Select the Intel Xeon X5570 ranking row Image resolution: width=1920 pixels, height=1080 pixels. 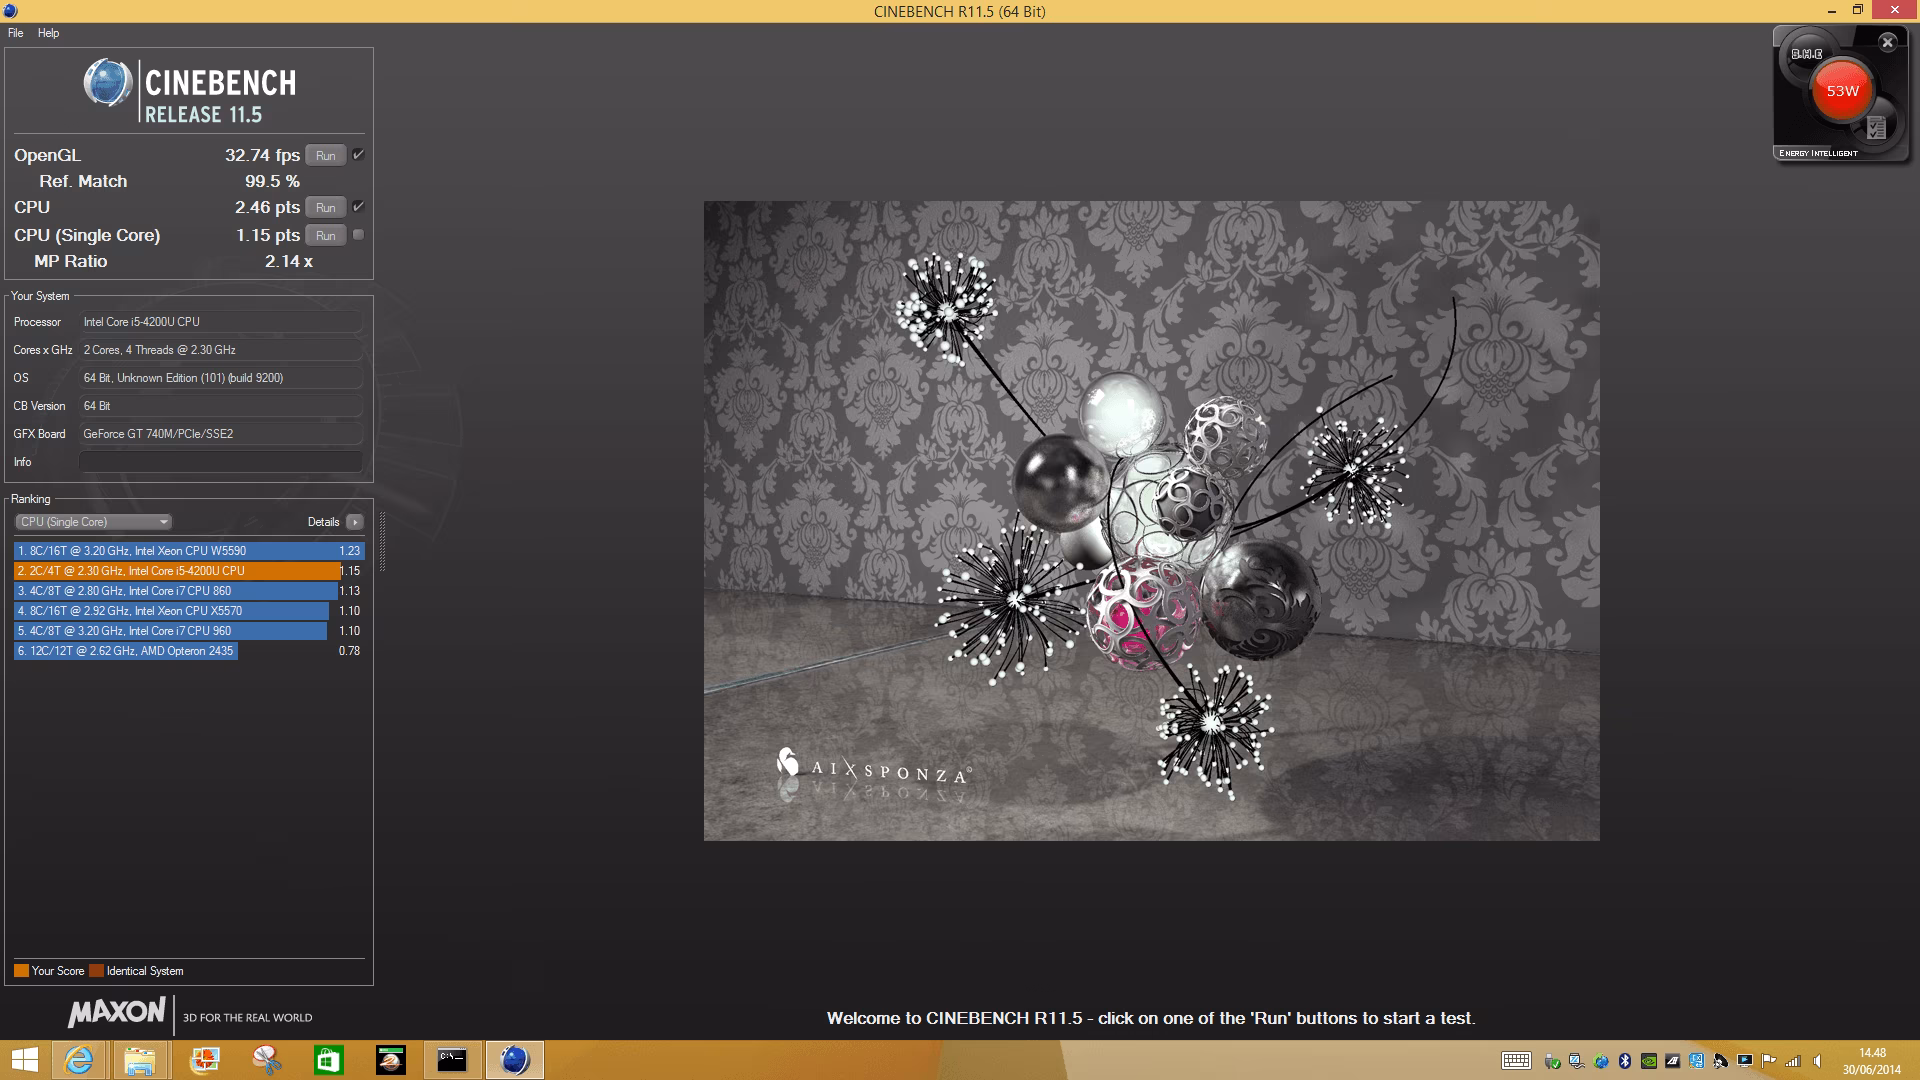(189, 611)
